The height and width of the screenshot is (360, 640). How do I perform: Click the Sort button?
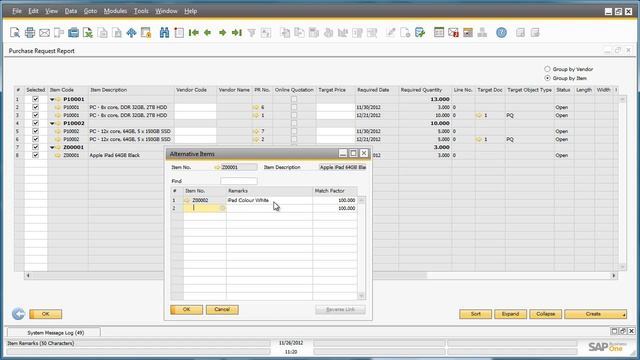(476, 314)
